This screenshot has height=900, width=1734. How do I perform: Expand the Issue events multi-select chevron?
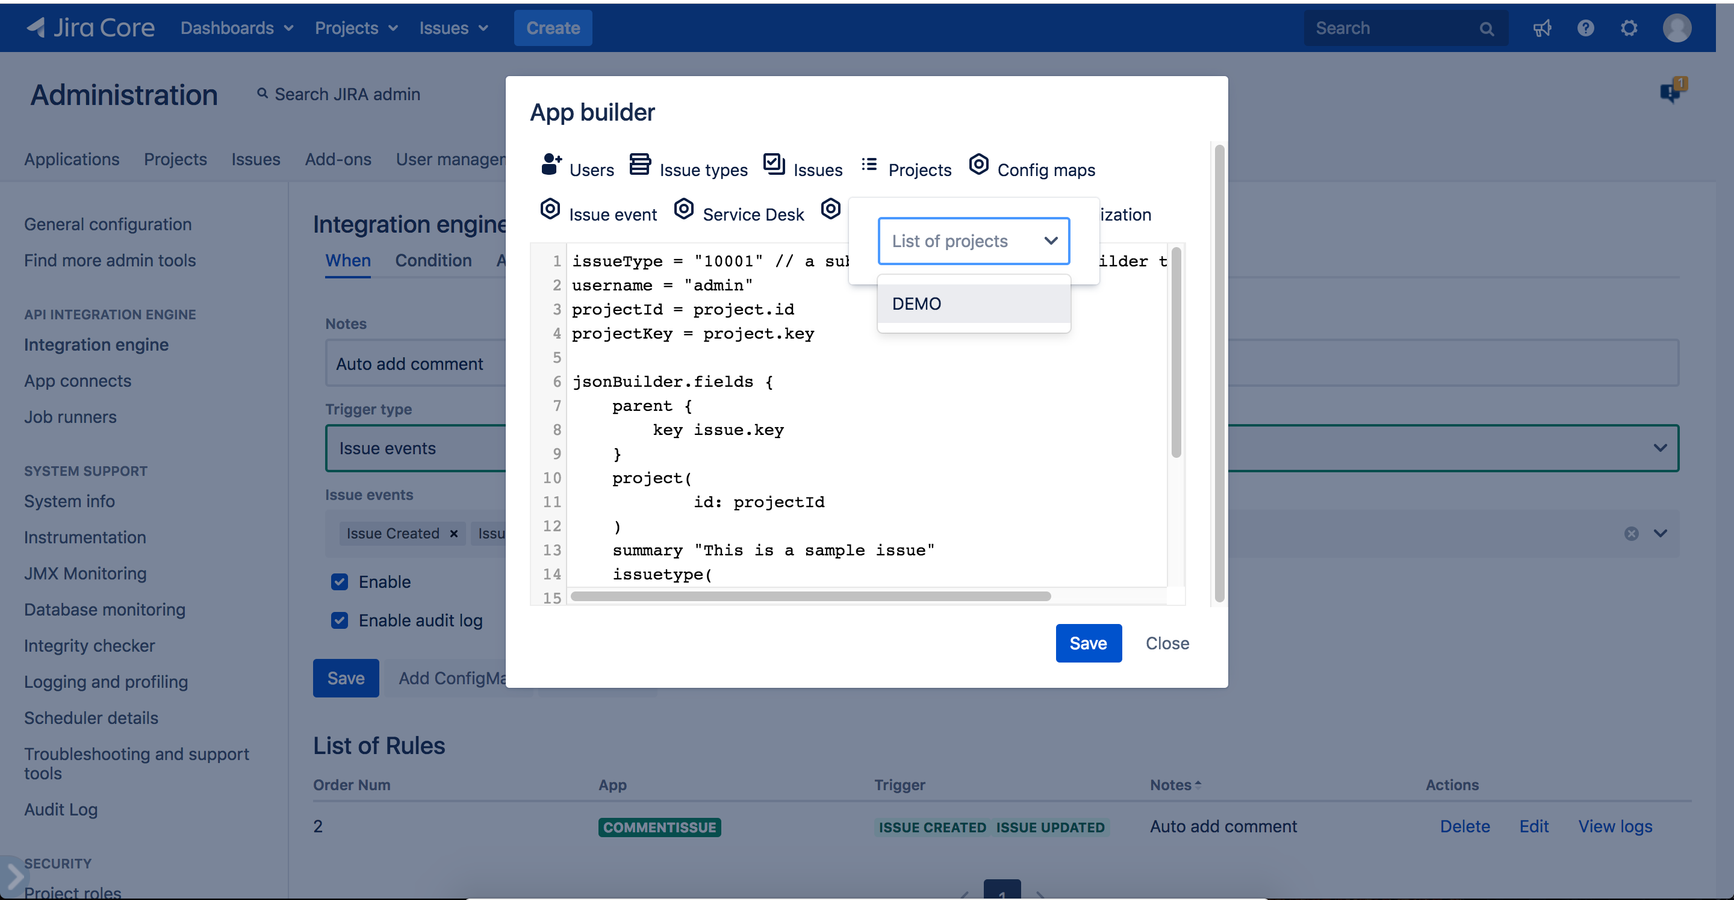(x=1660, y=534)
